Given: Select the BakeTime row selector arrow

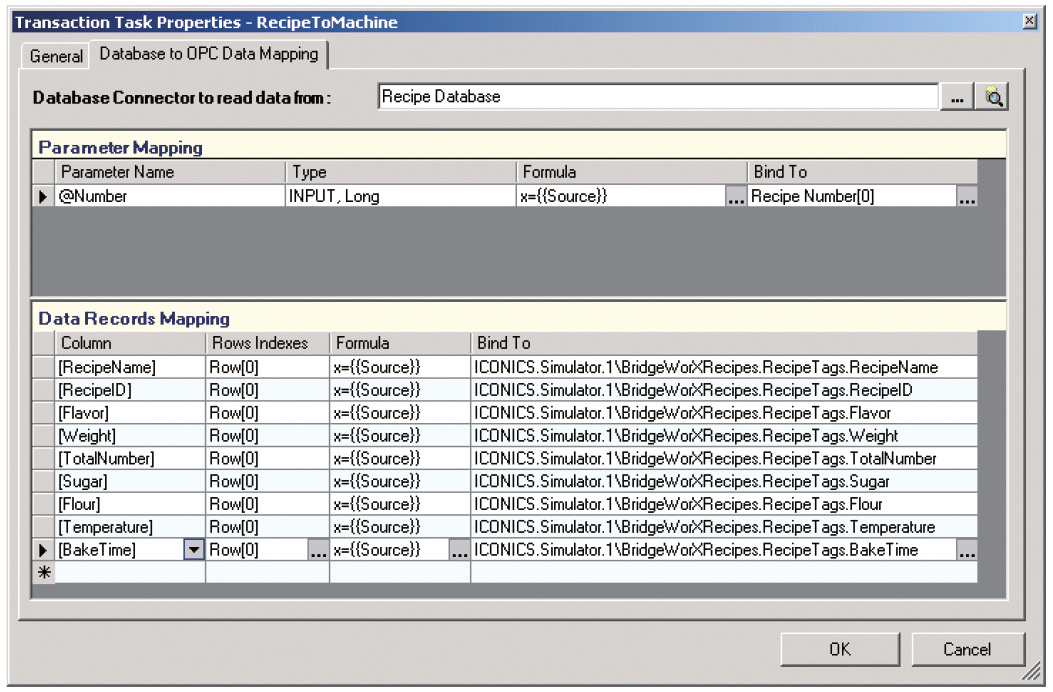Looking at the screenshot, I should tap(44, 550).
